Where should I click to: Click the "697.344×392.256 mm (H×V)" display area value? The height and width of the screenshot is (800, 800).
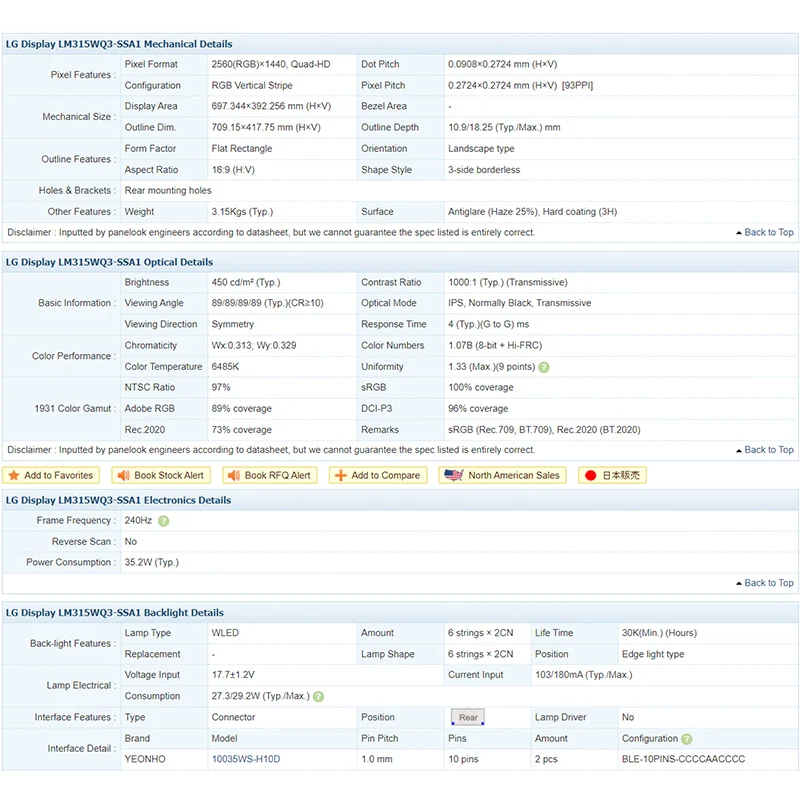[x=271, y=106]
